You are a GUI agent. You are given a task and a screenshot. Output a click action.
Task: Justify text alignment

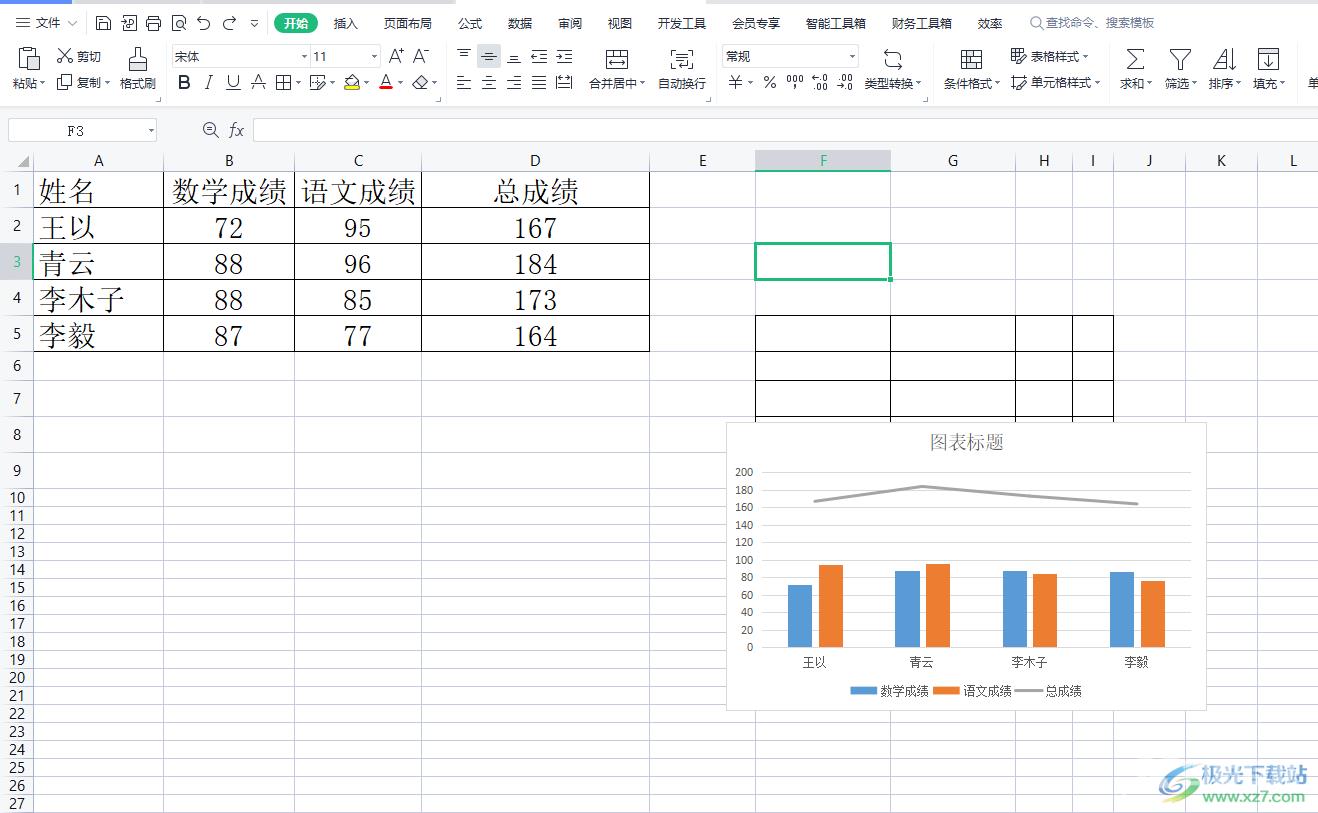coord(539,83)
